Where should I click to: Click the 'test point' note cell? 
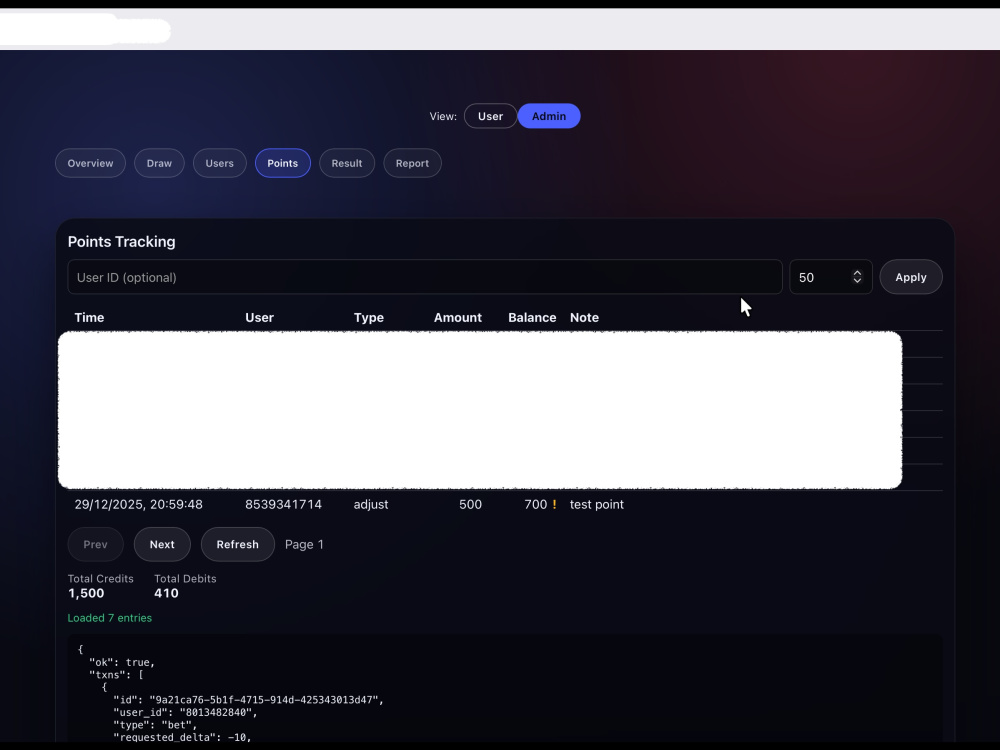[x=597, y=504]
